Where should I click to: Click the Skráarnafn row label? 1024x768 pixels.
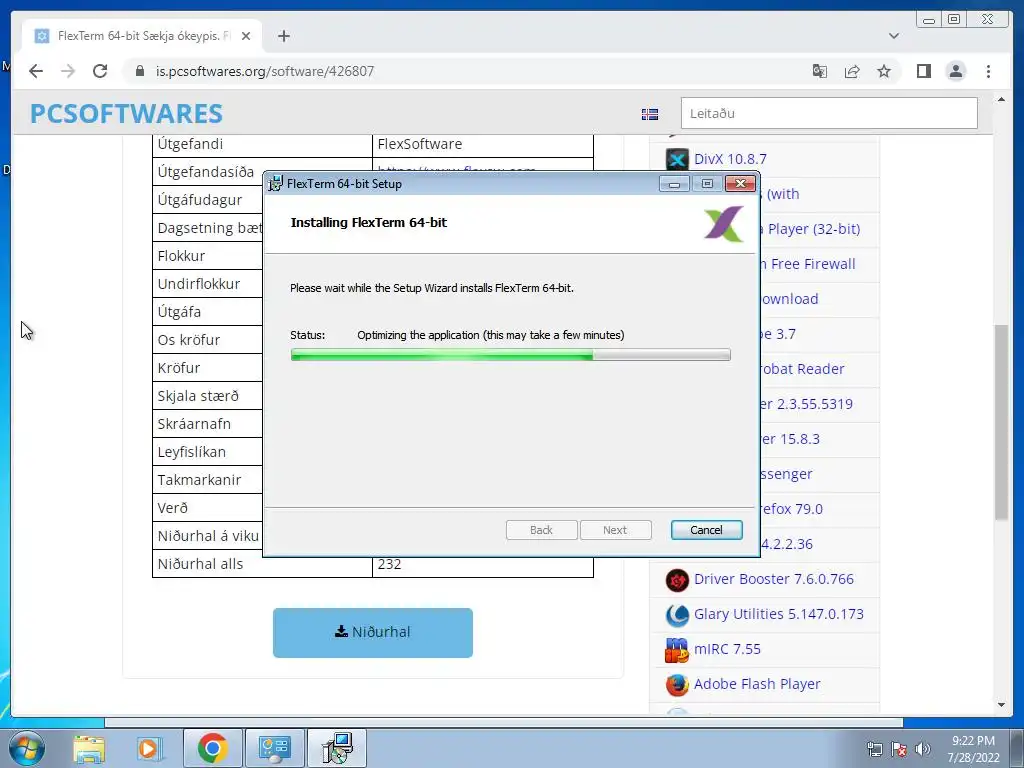[x=194, y=424]
